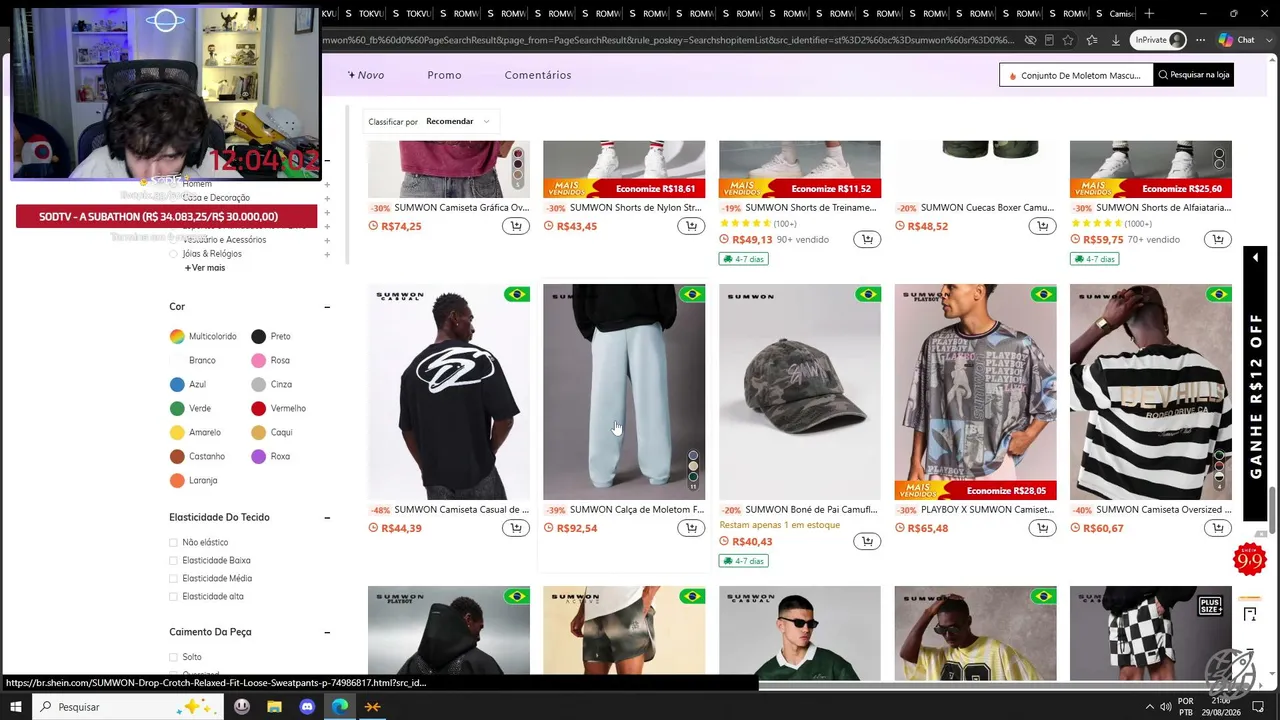Image resolution: width=1280 pixels, height=720 pixels.
Task: Open the Promo store tab
Action: tap(444, 75)
